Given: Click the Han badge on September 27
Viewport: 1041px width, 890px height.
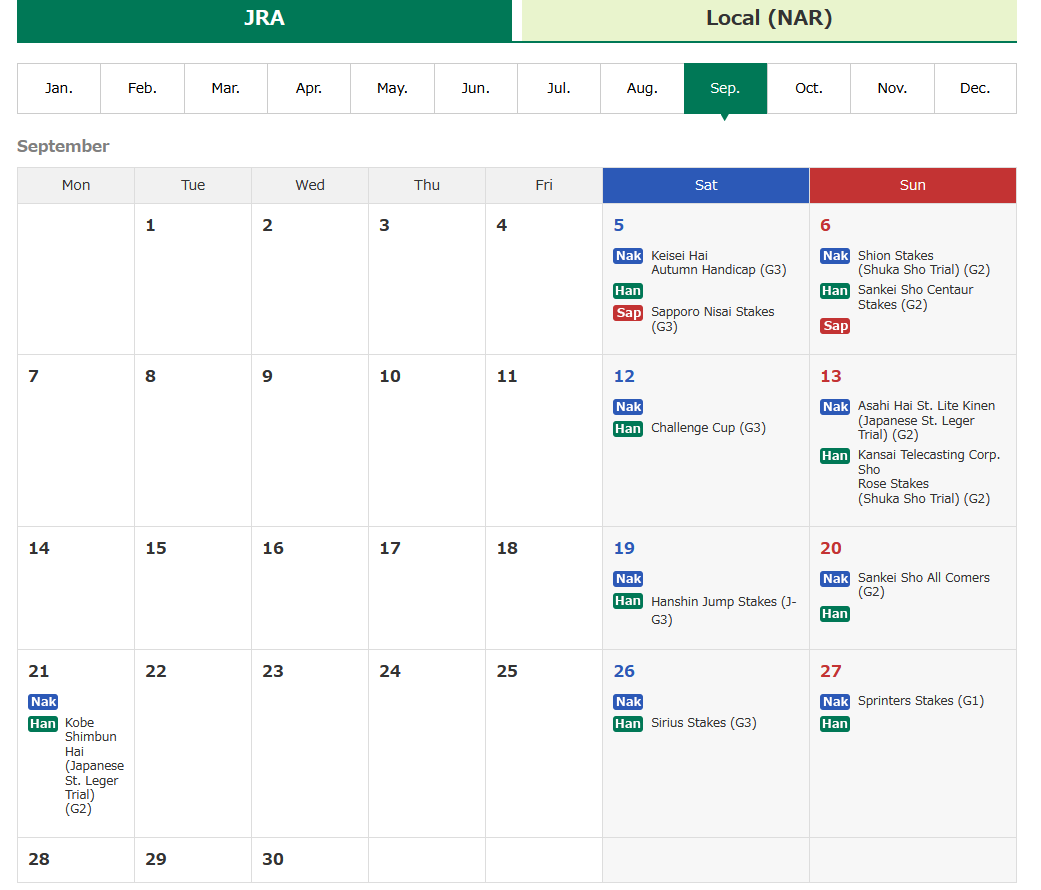Looking at the screenshot, I should (x=835, y=723).
